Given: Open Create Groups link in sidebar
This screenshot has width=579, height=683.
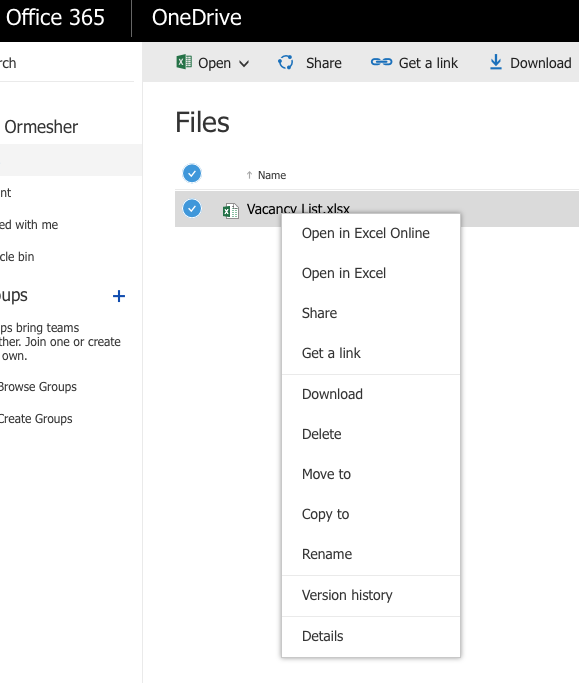Looking at the screenshot, I should pos(36,419).
